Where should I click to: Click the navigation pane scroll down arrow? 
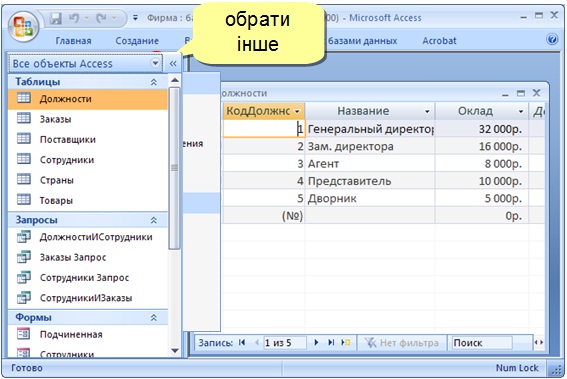click(x=175, y=350)
